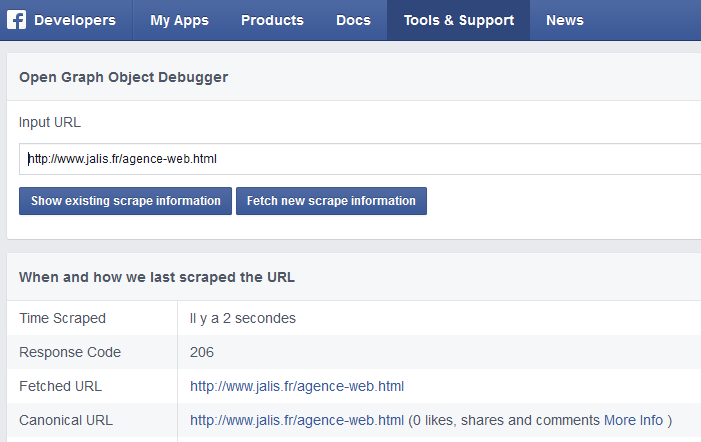Click the 'Input URL' label

(50, 122)
